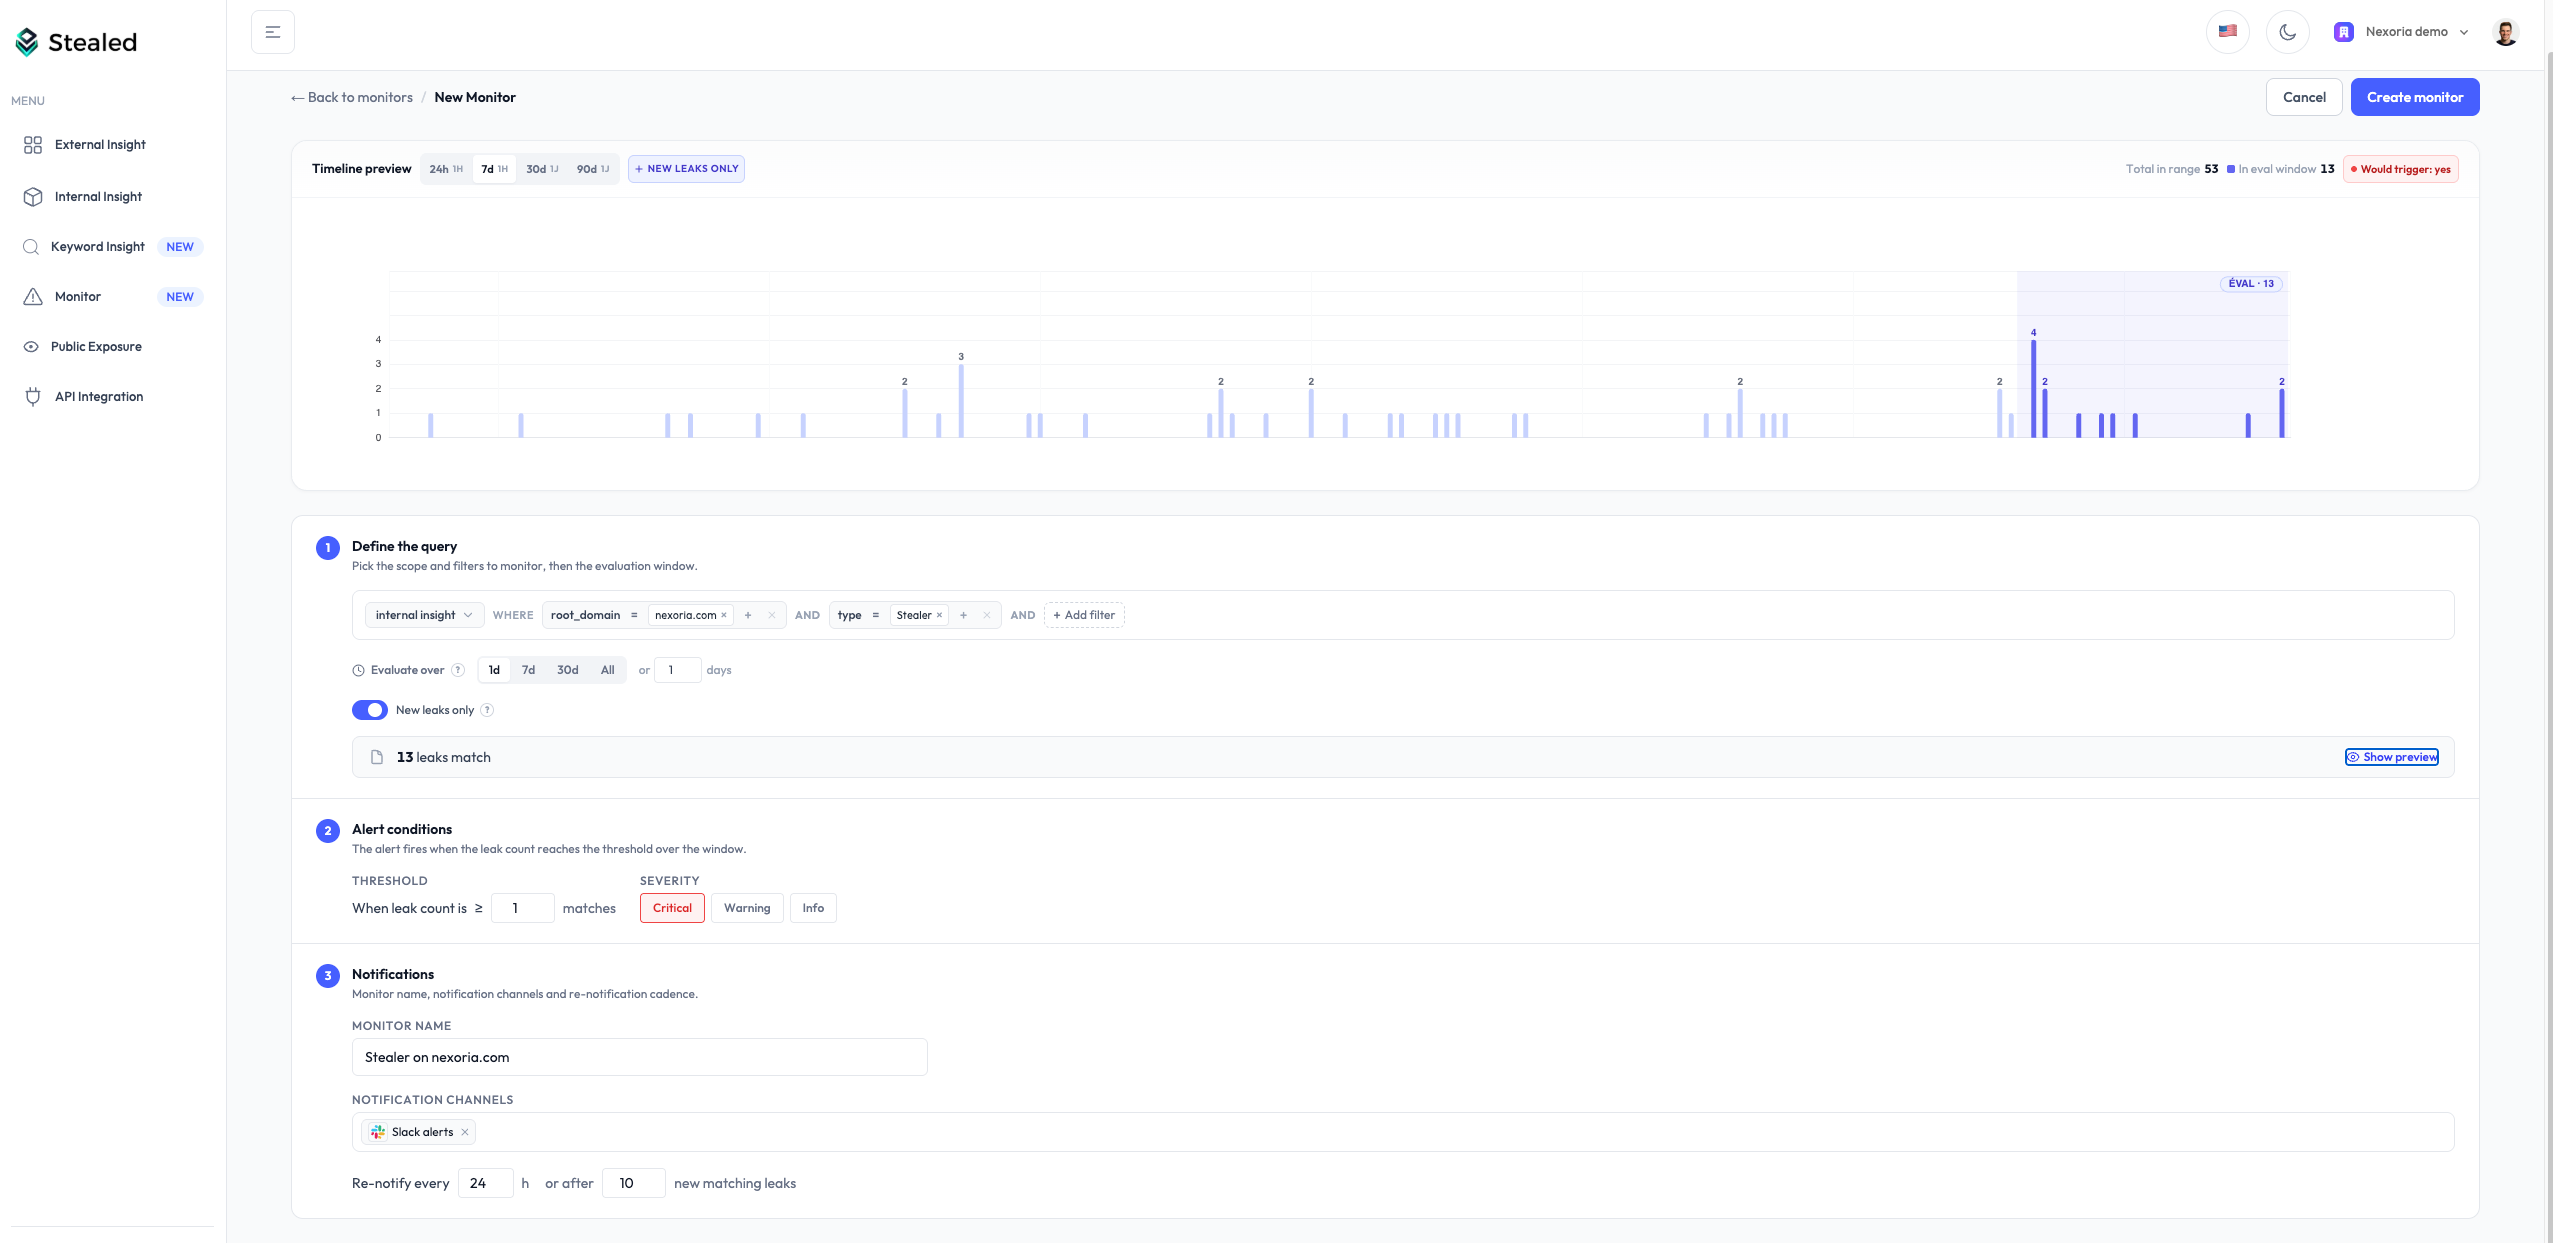2553x1243 pixels.
Task: Open the internal insight scope dropdown
Action: (424, 615)
